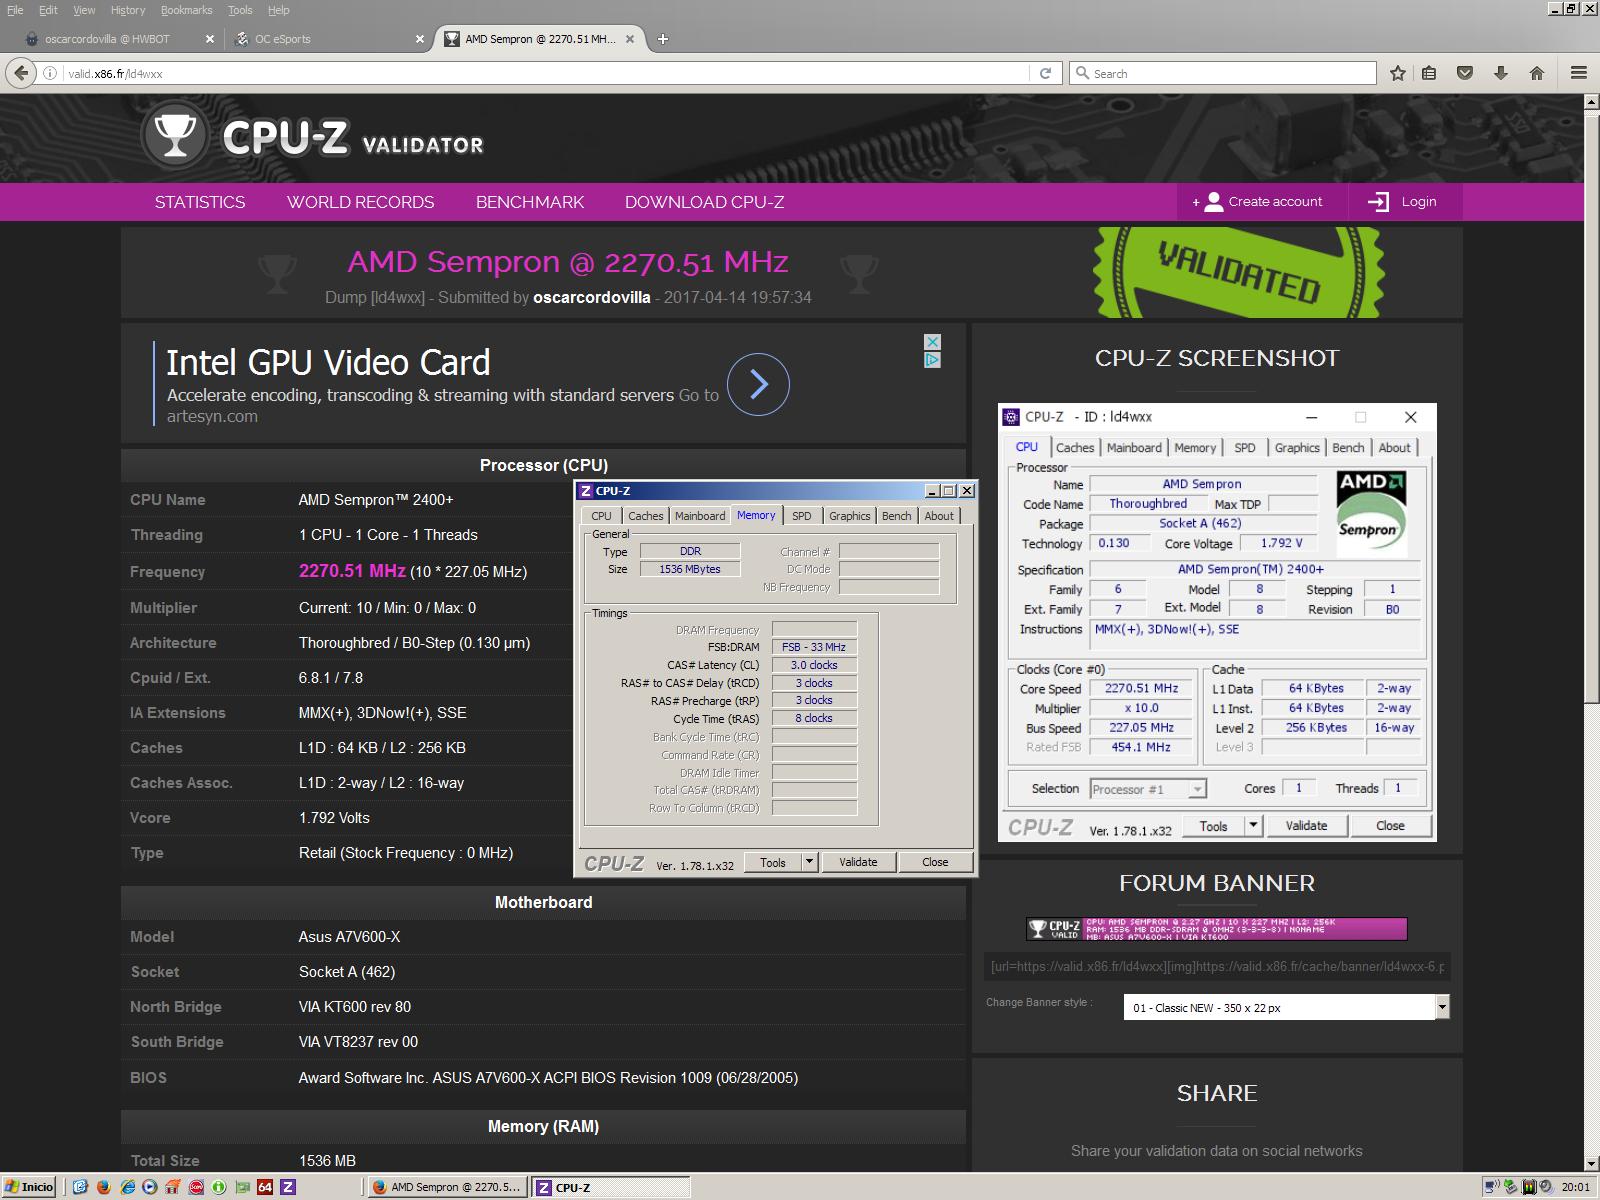Select the Graphics tab in CPU-Z window
Screen dimensions: 1600x1200
coord(849,516)
